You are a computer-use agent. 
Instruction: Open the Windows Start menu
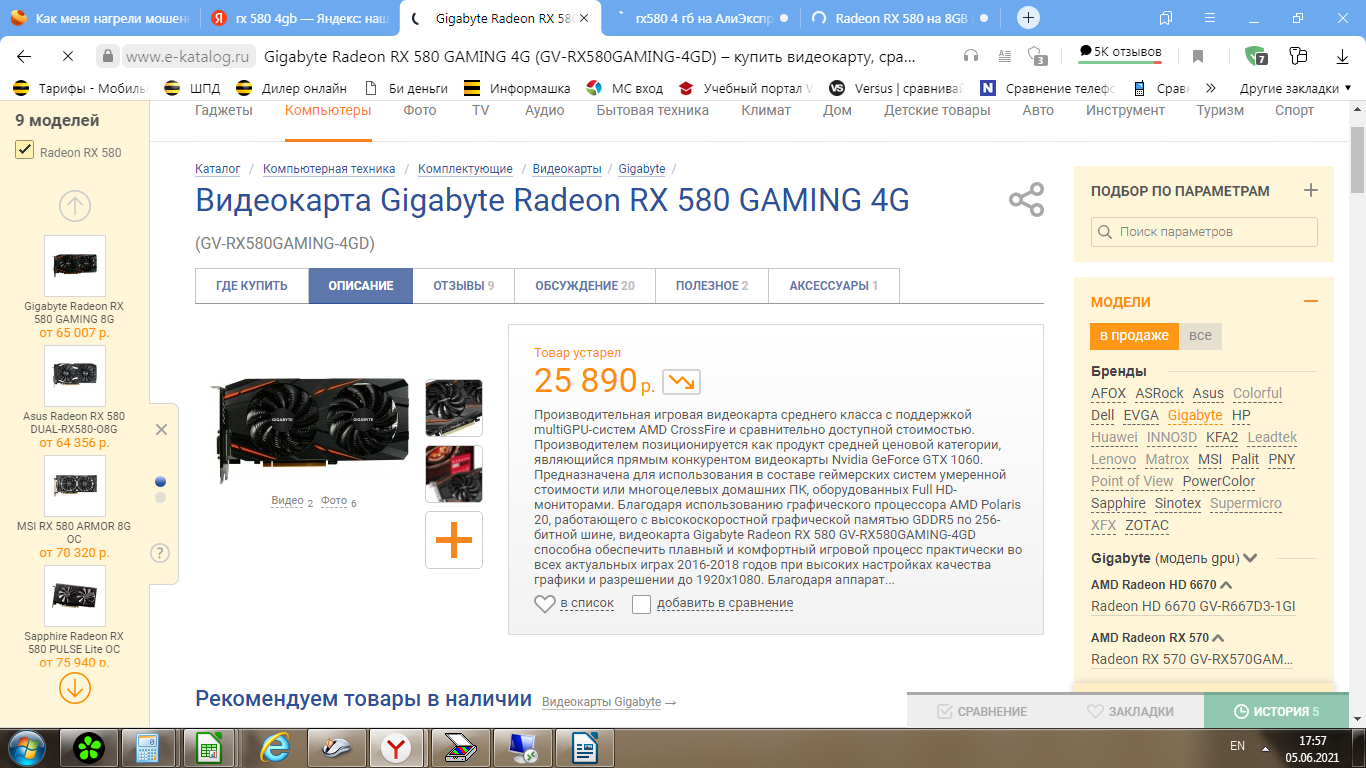pyautogui.click(x=25, y=747)
